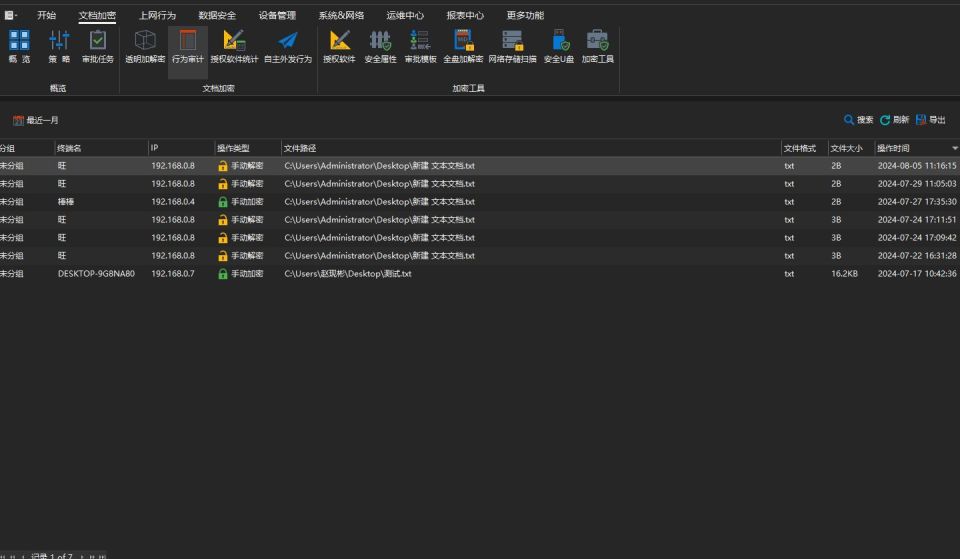Select the row with DESKTOP-9G8NA80 terminal
This screenshot has width=960, height=559.
click(480, 274)
